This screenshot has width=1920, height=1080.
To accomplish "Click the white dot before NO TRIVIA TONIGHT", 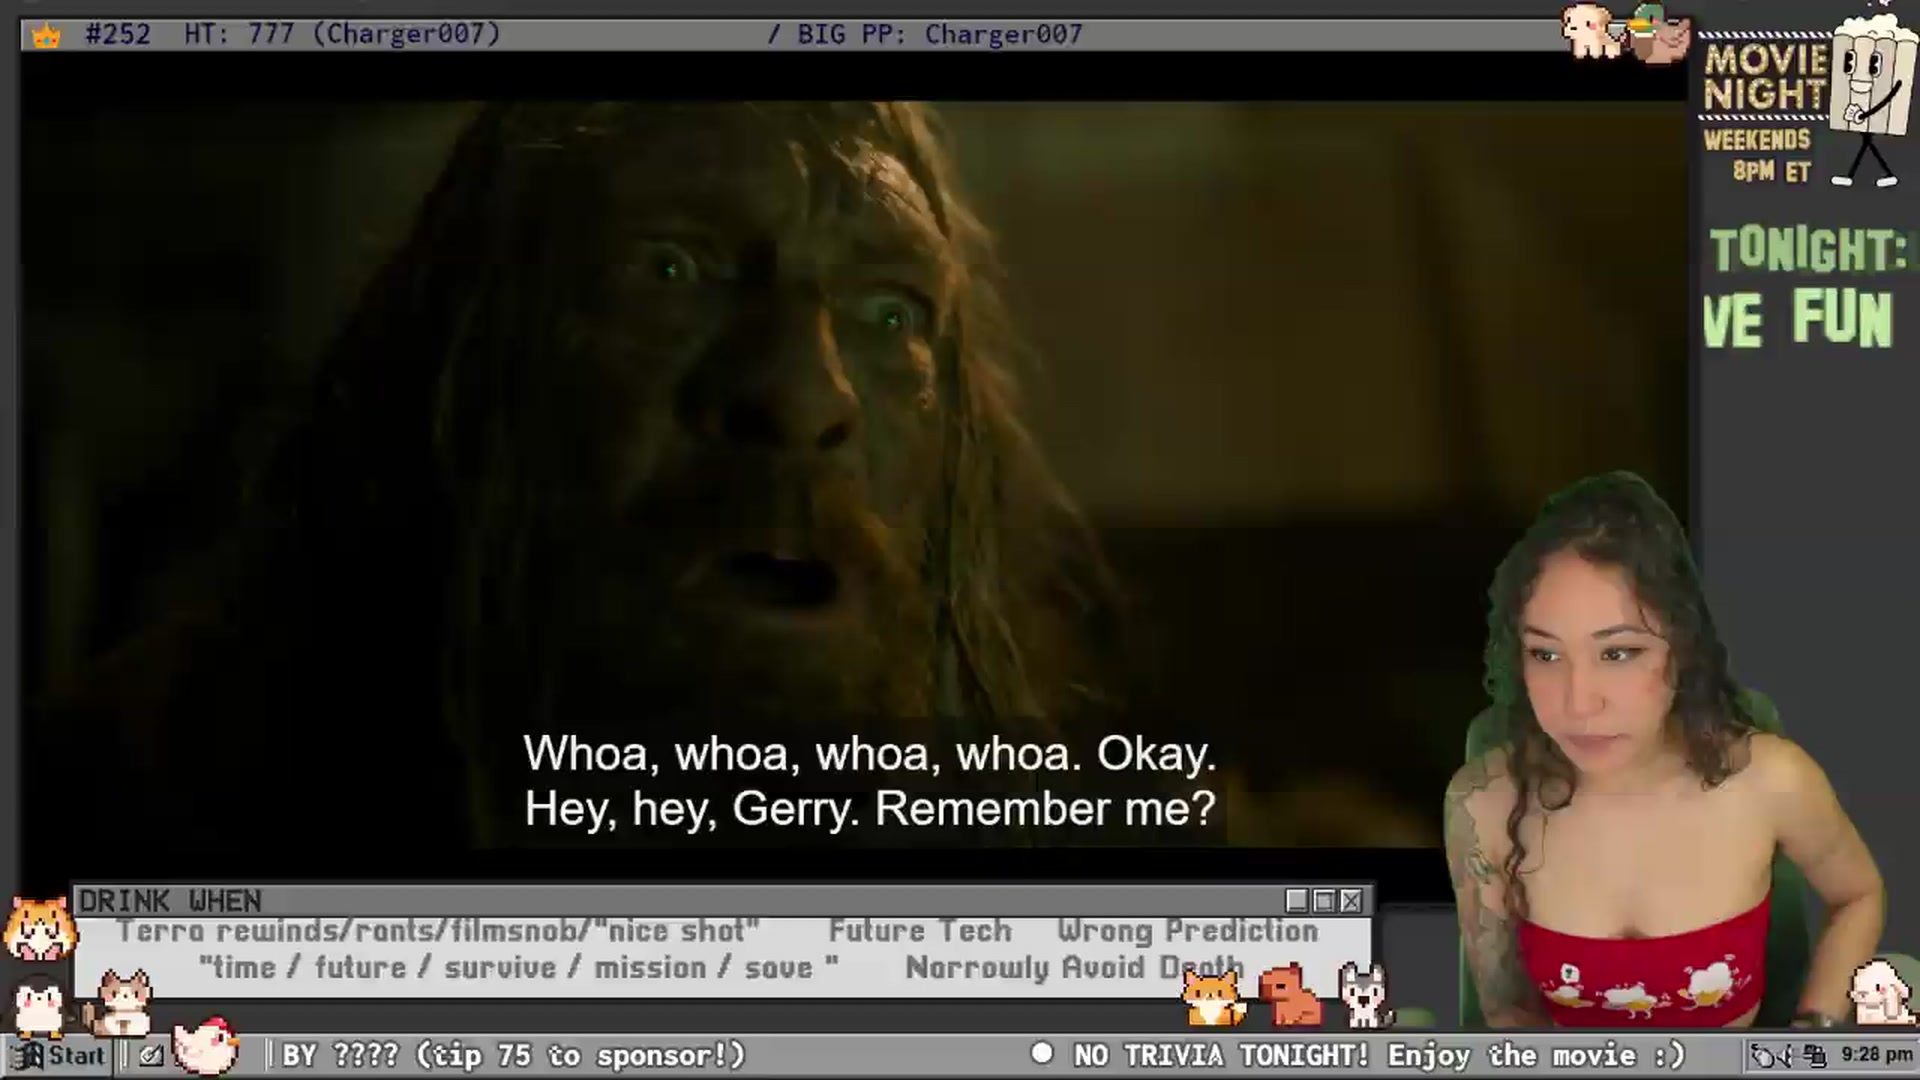I will 1042,1053.
